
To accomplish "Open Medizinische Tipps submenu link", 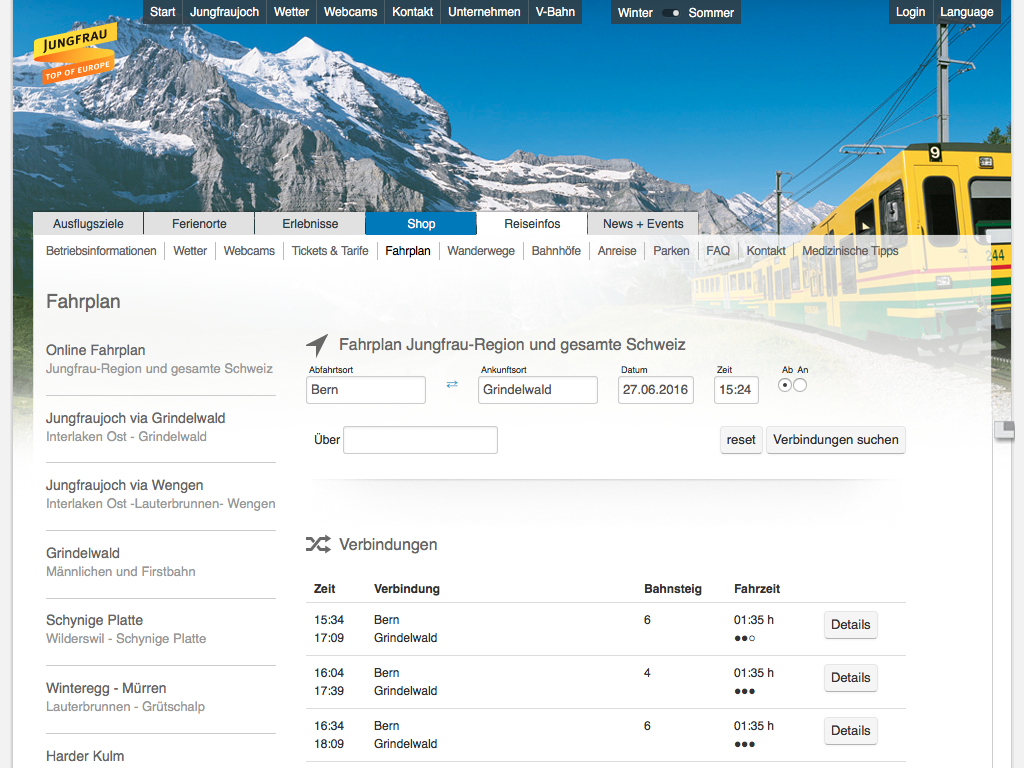I will tap(850, 251).
